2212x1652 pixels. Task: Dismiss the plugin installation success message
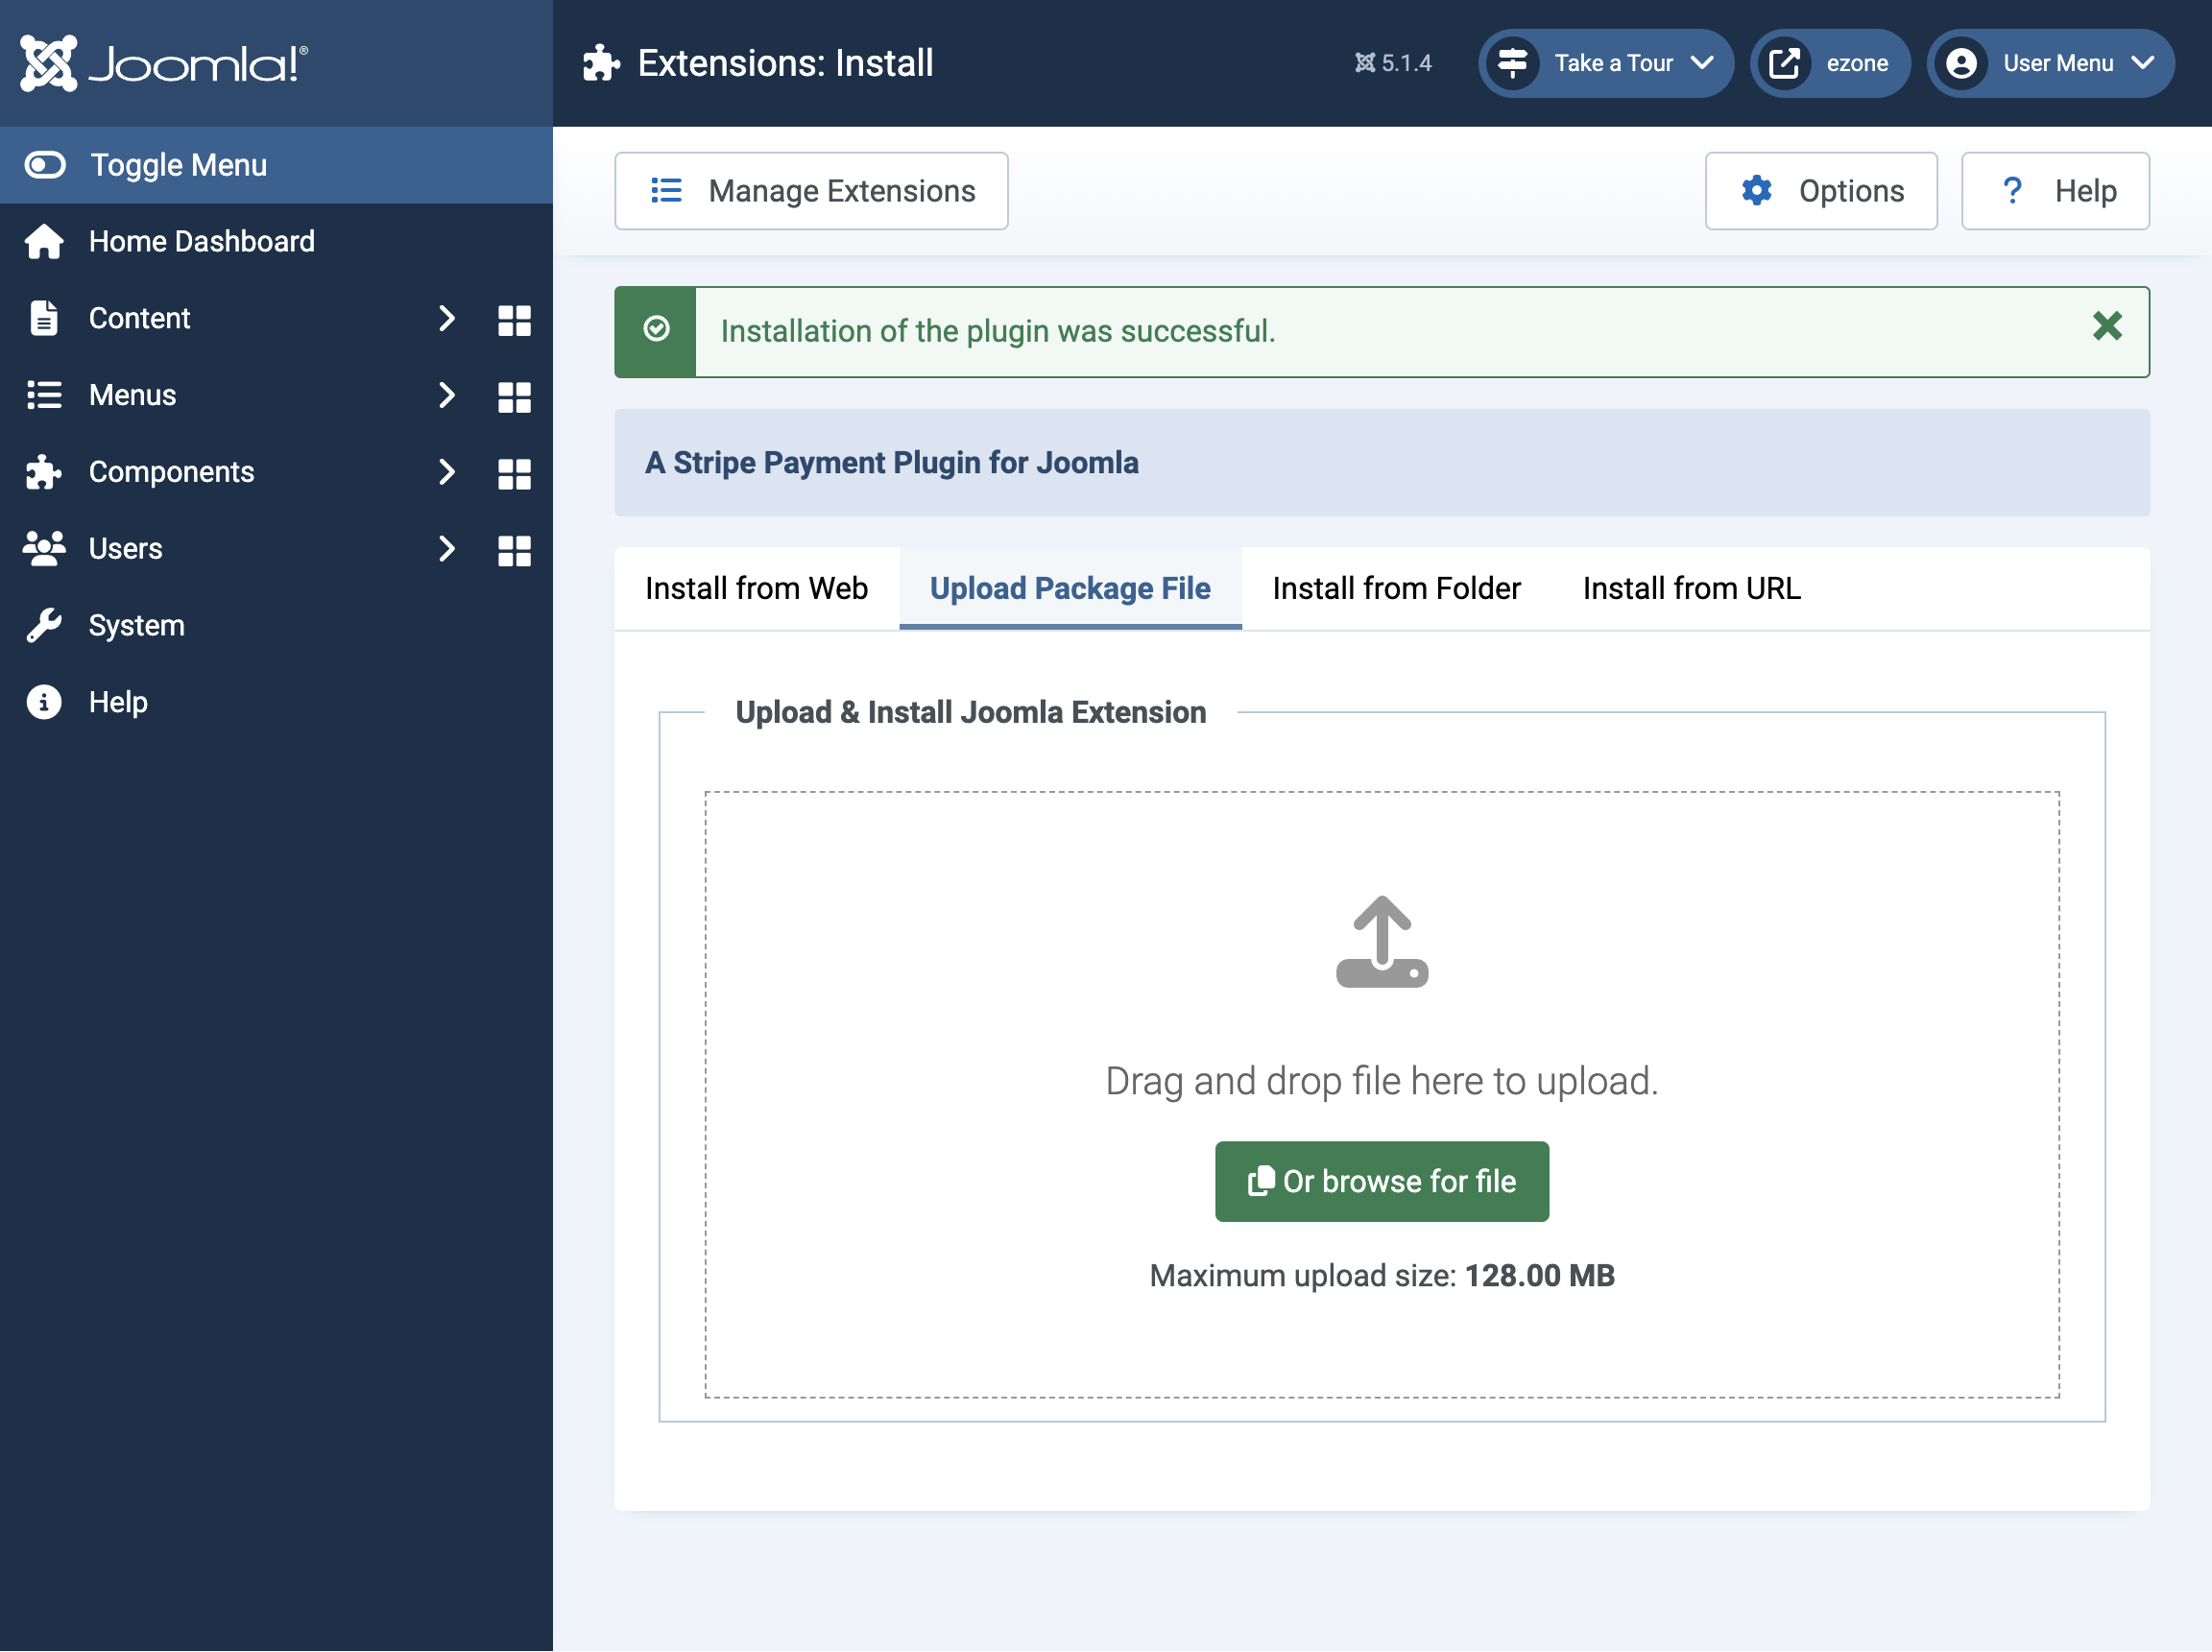pos(2107,326)
